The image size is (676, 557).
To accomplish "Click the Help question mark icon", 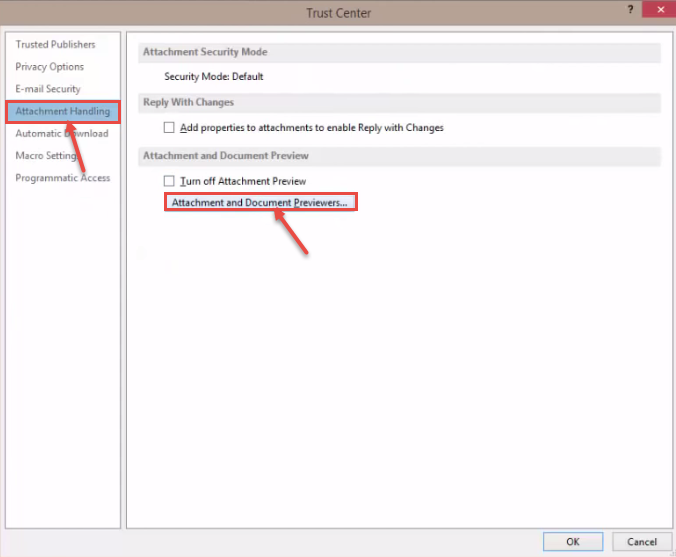I will tap(630, 9).
